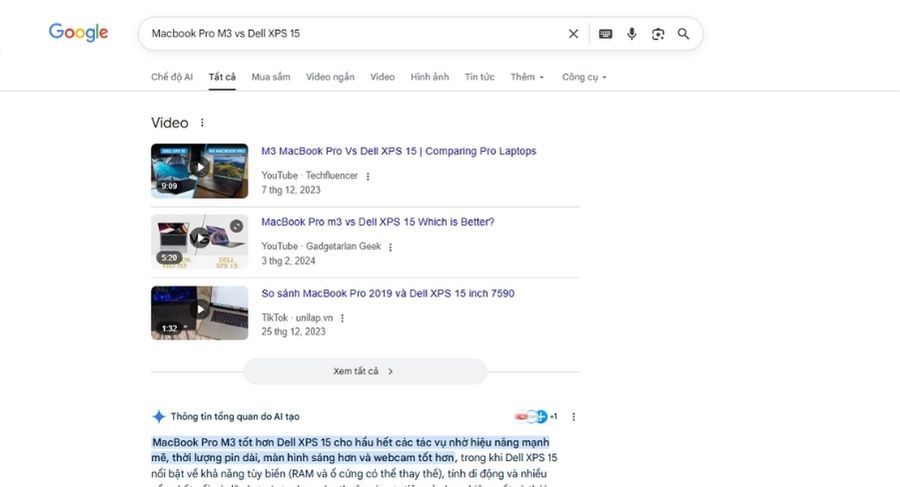
Task: Switch to Chế độ AI tab
Action: (172, 77)
